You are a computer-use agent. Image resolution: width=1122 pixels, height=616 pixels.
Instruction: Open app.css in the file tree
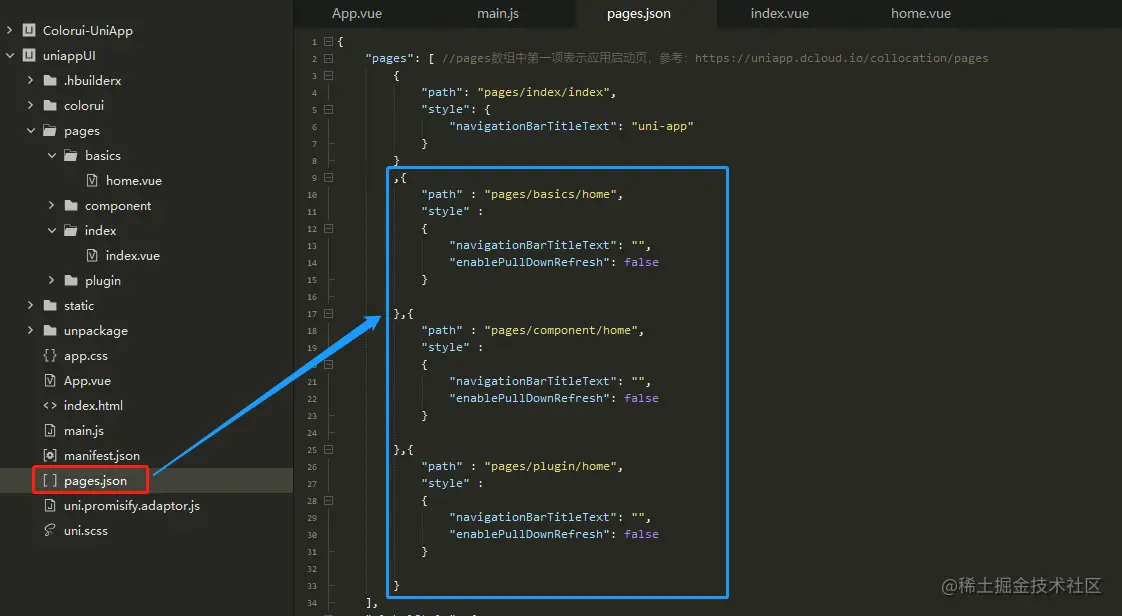[x=86, y=356]
